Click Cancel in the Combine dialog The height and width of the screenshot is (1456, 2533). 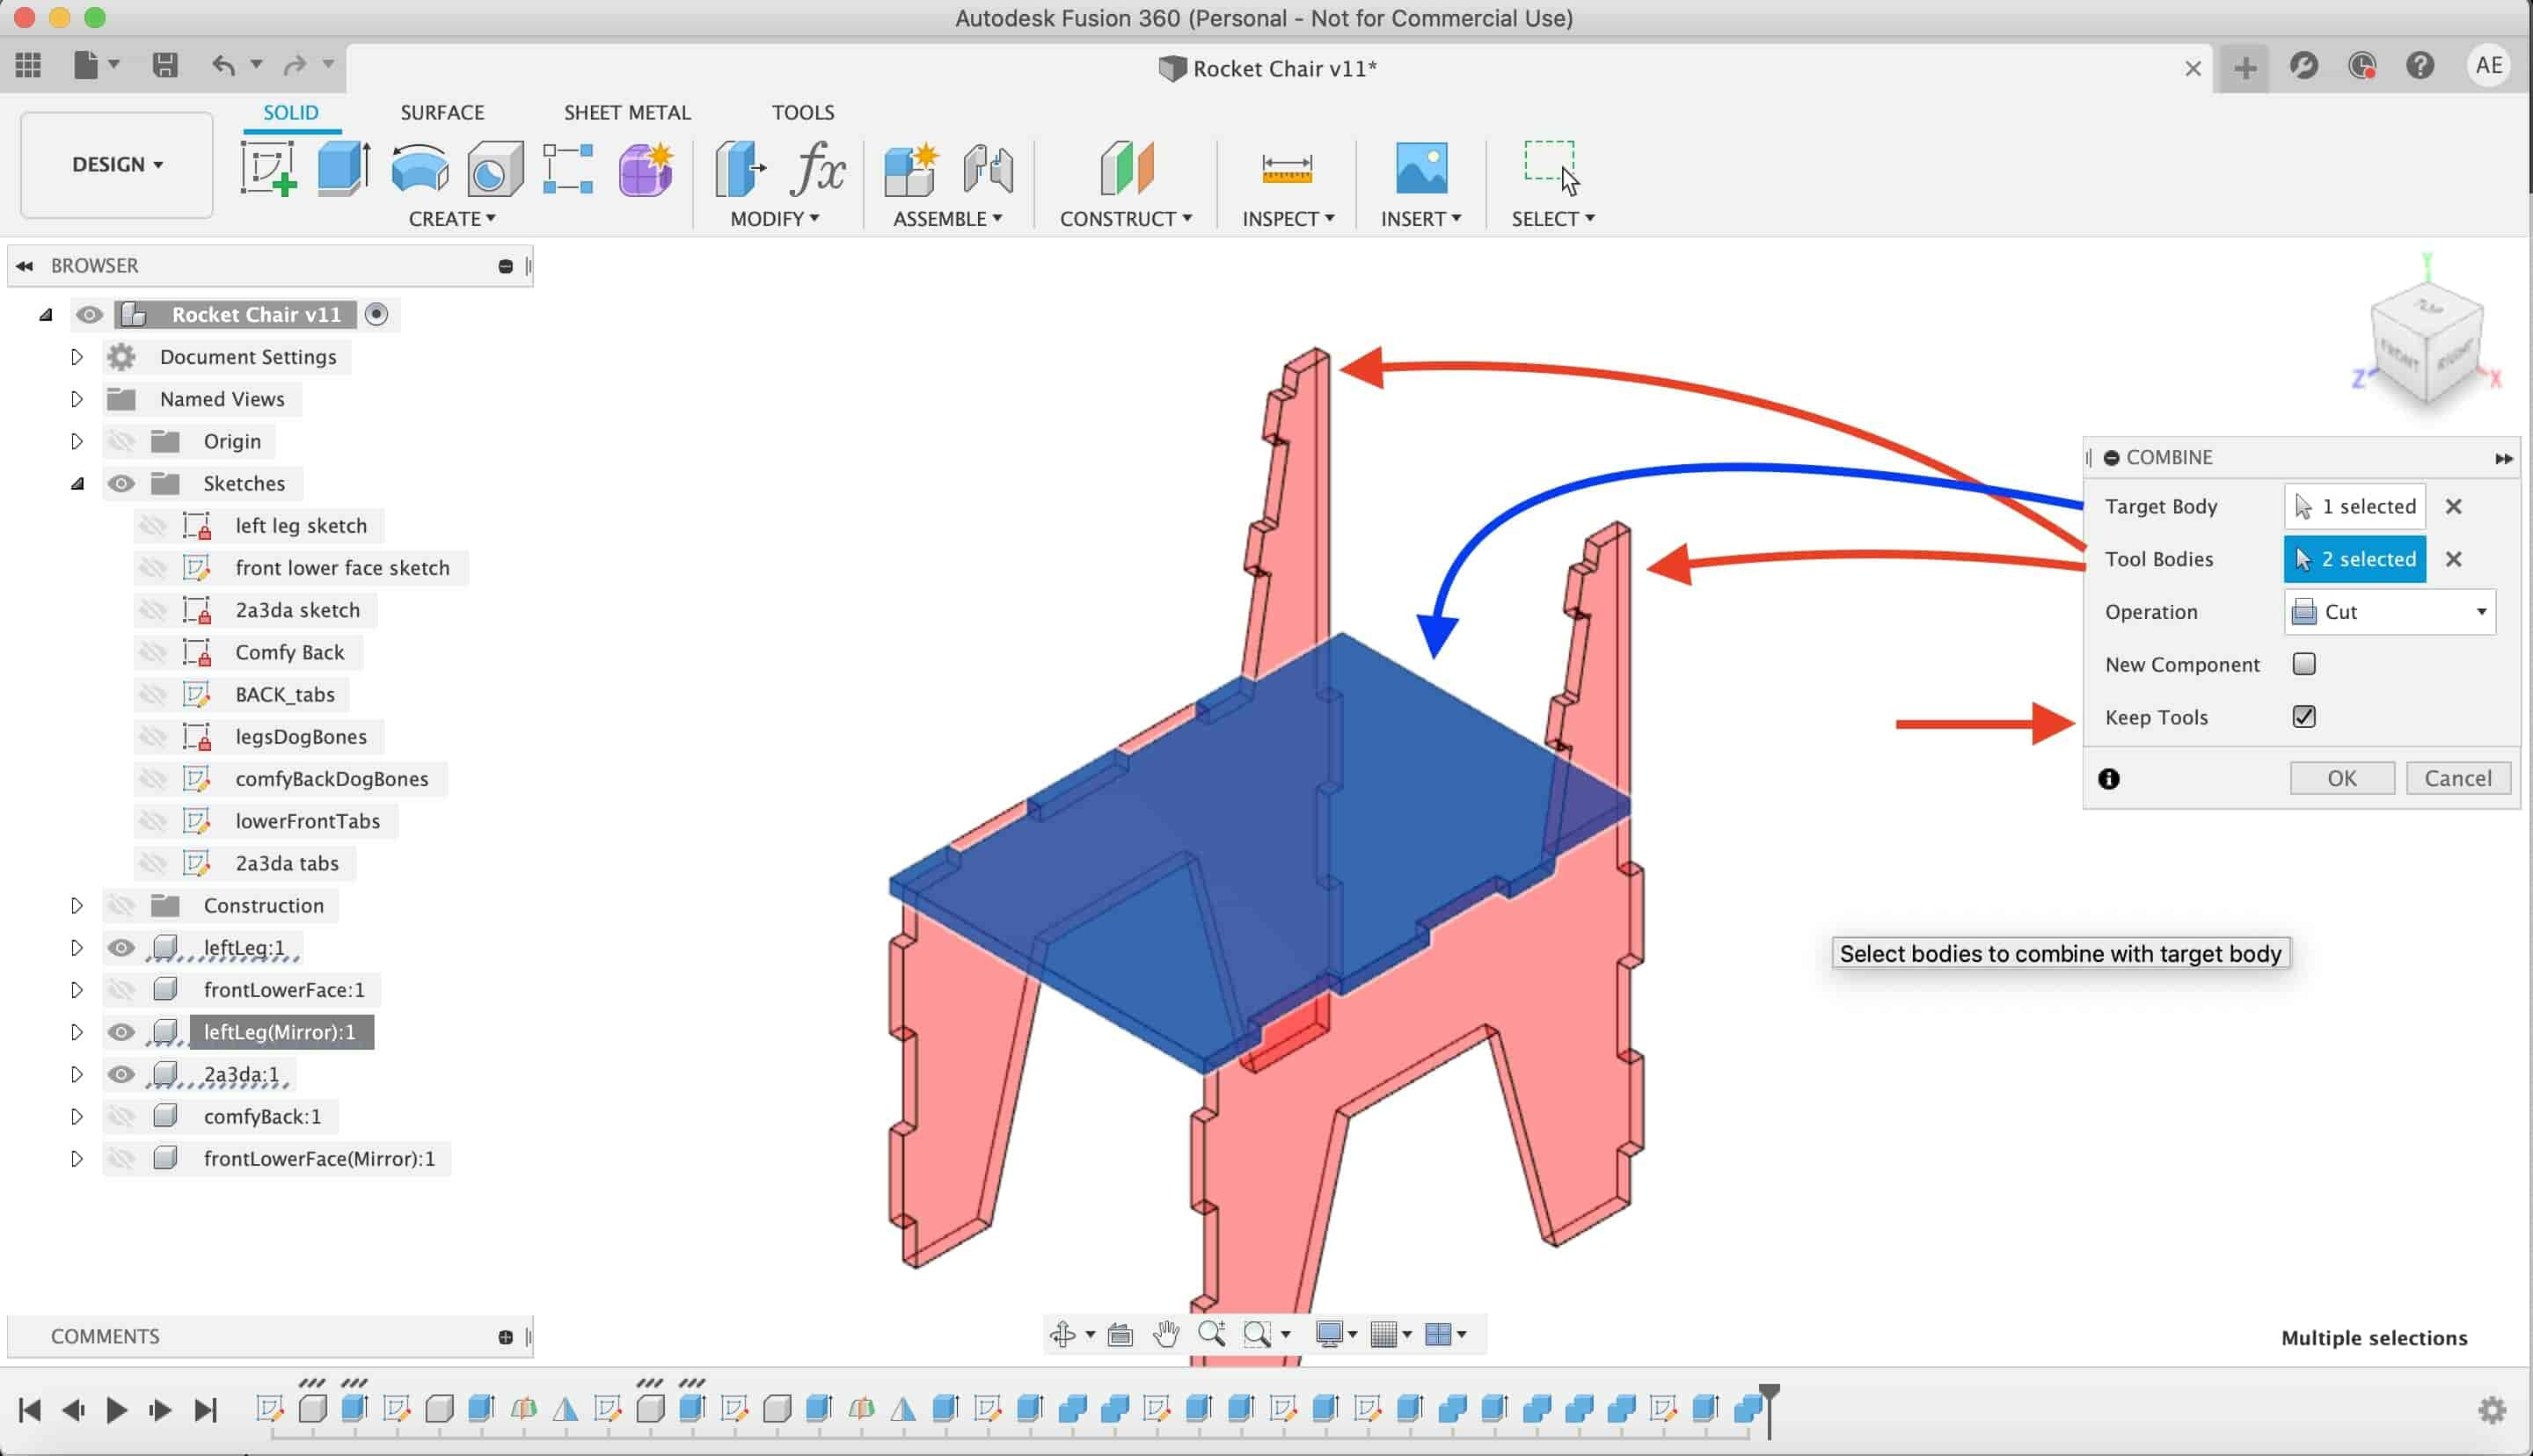tap(2458, 778)
